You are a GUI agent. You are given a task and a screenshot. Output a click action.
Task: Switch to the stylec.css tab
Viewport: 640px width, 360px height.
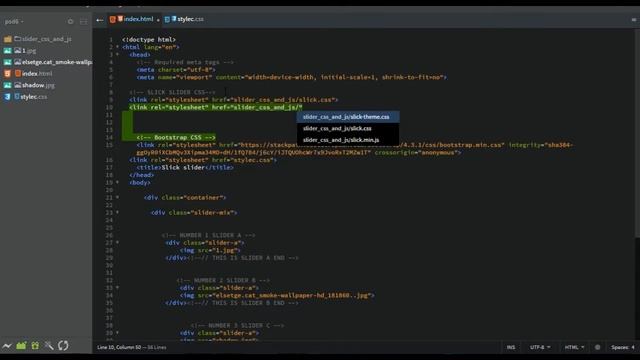coord(190,19)
